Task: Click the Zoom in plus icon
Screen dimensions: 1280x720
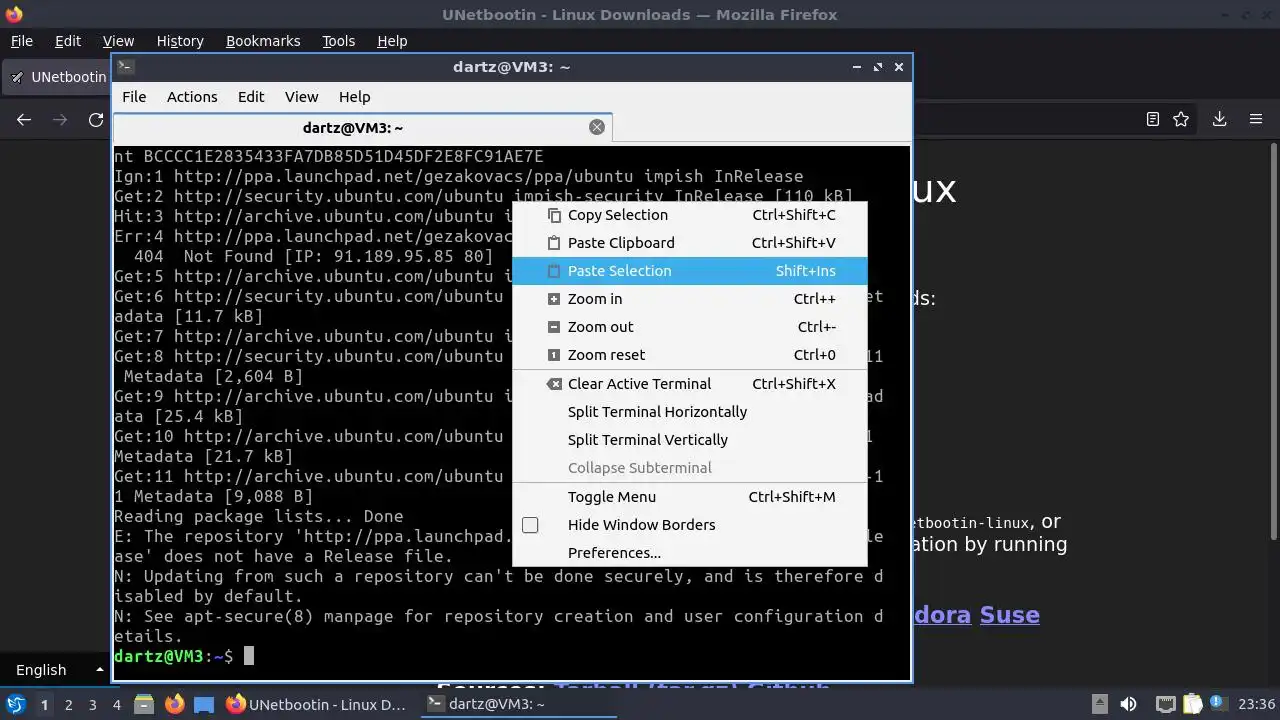Action: click(x=553, y=299)
